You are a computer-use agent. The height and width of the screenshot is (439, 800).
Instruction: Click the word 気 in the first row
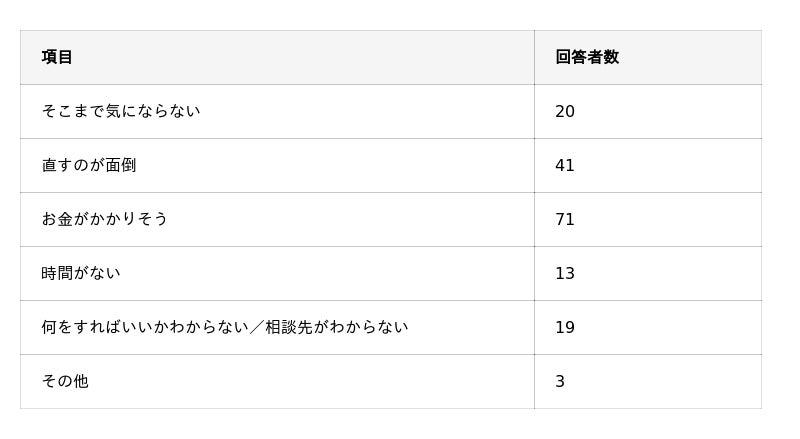click(x=113, y=111)
